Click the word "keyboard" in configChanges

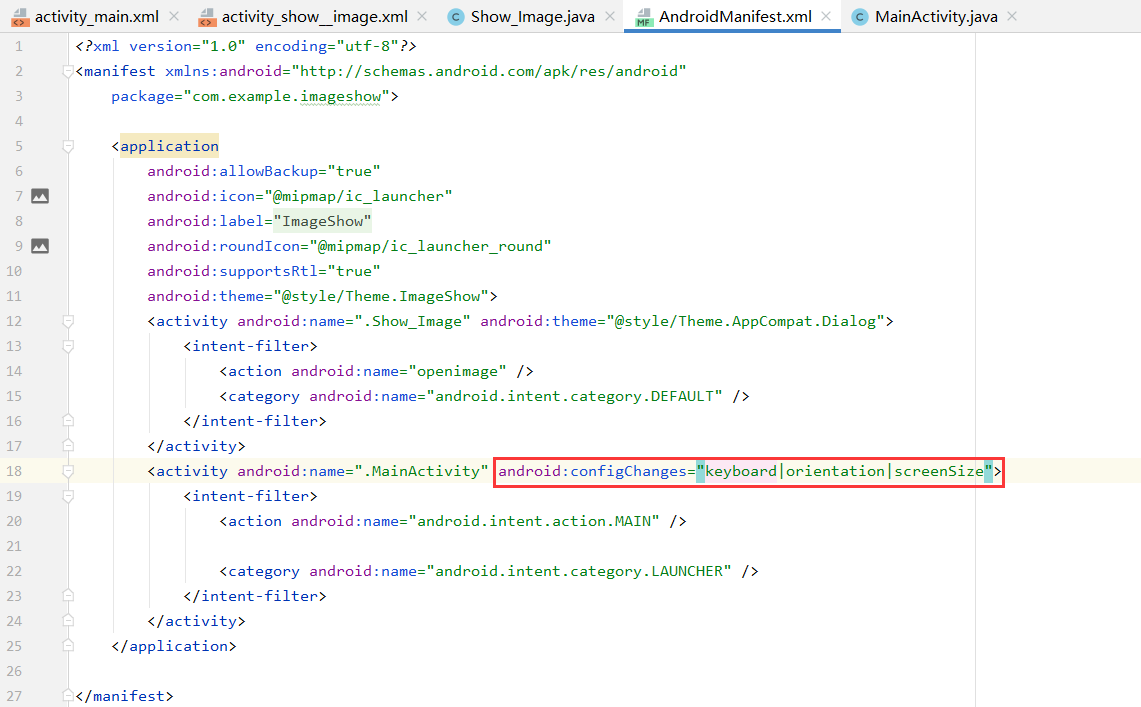(741, 471)
